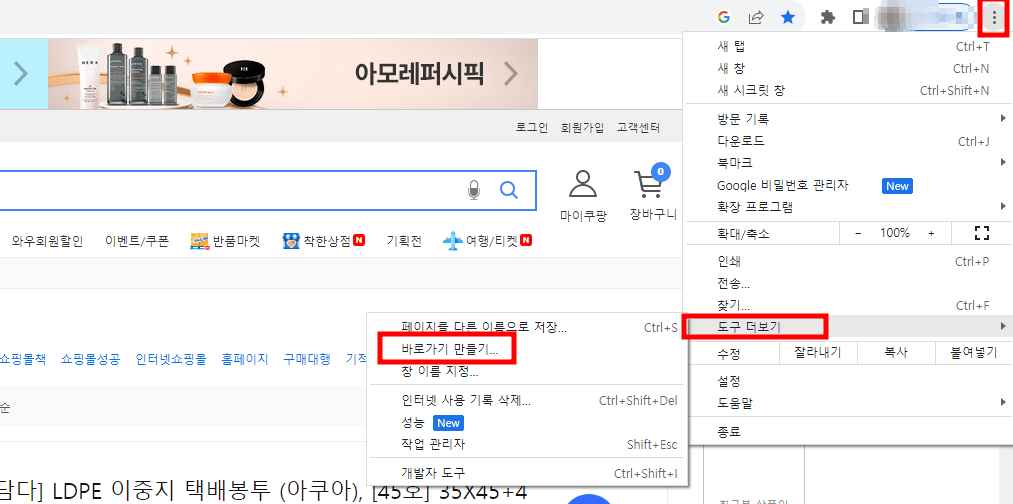Select 바로가기 만들기... submenu item
The width and height of the screenshot is (1013, 504).
(x=528, y=350)
